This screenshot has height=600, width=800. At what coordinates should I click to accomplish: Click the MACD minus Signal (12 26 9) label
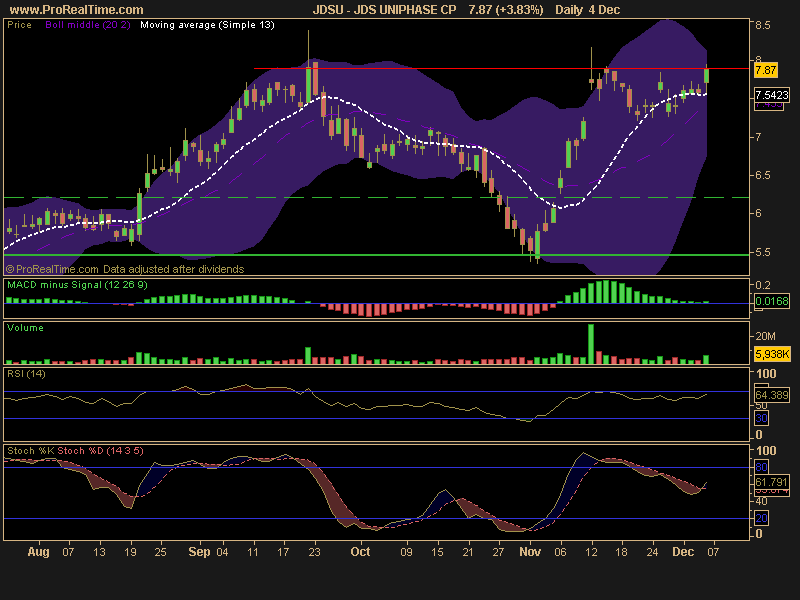click(x=77, y=285)
